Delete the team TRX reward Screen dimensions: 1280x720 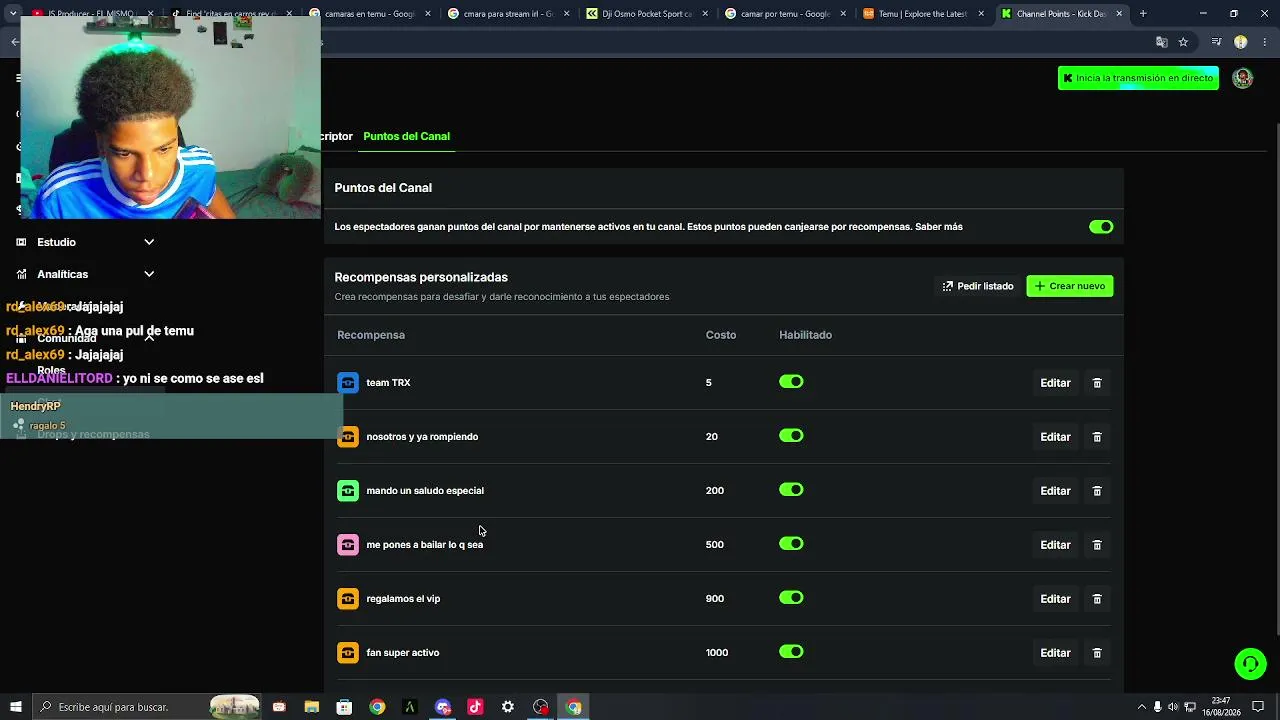(1097, 383)
